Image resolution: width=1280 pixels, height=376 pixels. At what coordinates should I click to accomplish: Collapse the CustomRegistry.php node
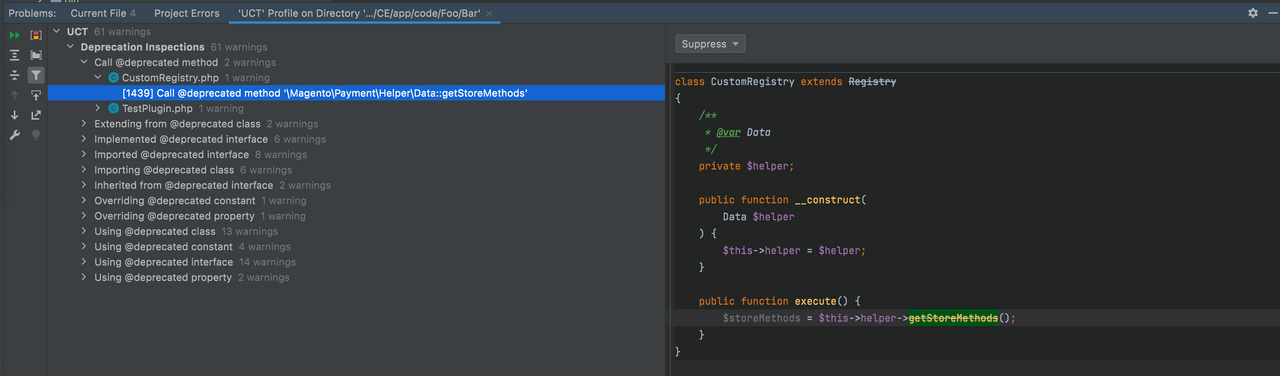pos(99,77)
